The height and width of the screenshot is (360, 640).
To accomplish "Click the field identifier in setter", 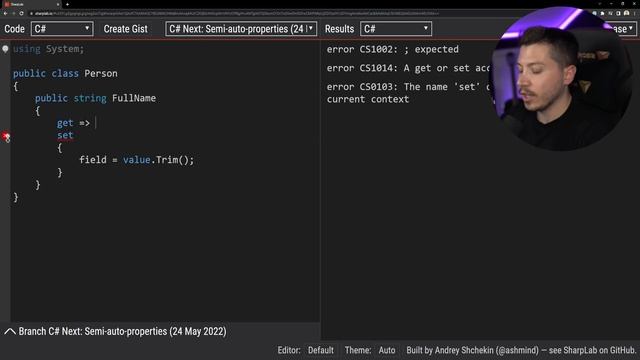I will pyautogui.click(x=93, y=160).
